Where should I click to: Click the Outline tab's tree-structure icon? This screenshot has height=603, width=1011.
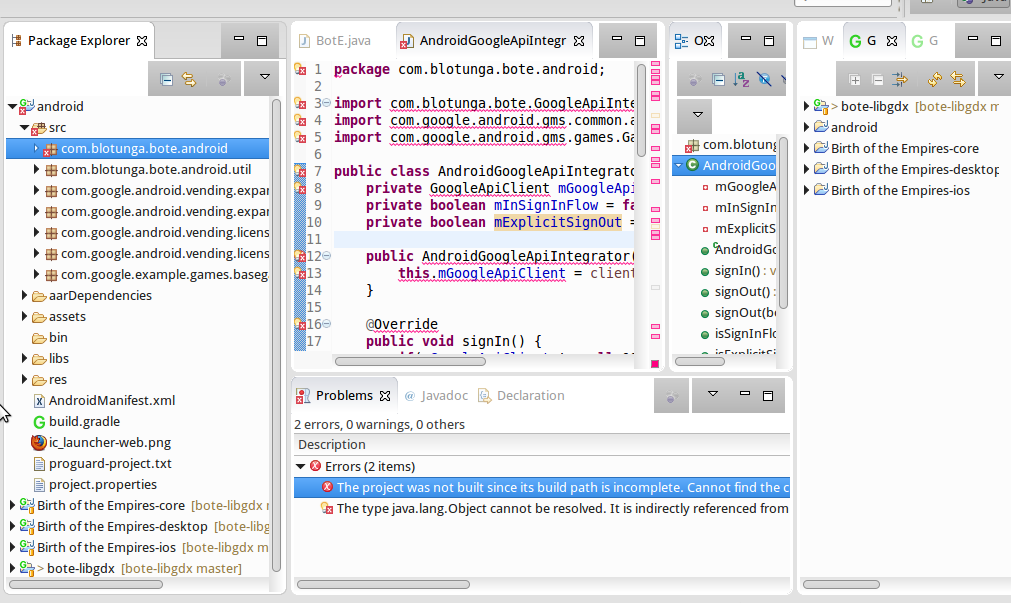pyautogui.click(x=681, y=41)
